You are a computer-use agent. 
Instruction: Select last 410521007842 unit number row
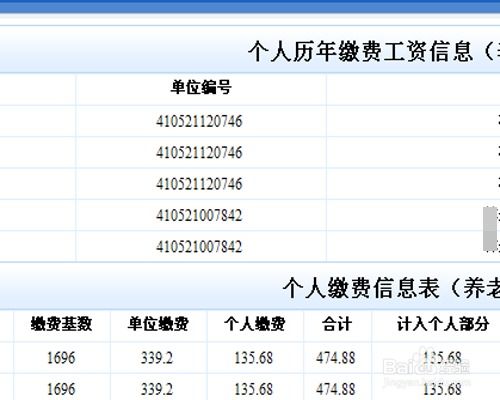coord(199,247)
